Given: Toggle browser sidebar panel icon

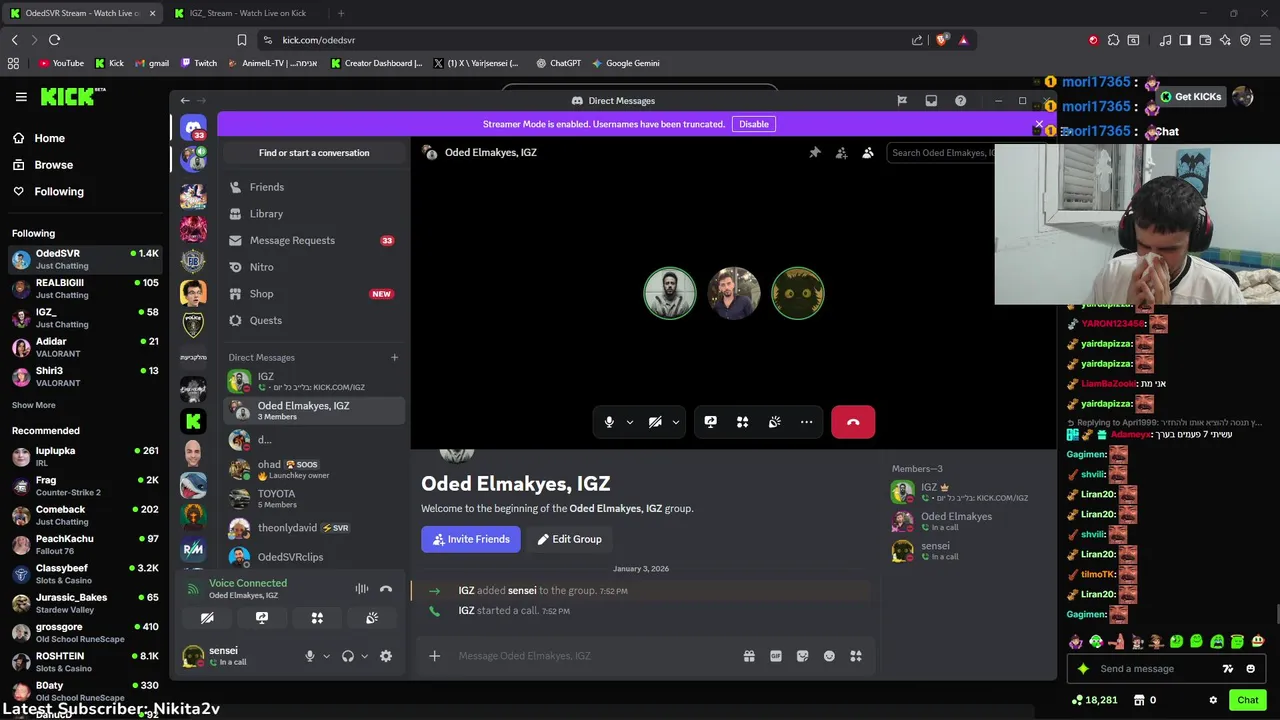Looking at the screenshot, I should (1185, 40).
